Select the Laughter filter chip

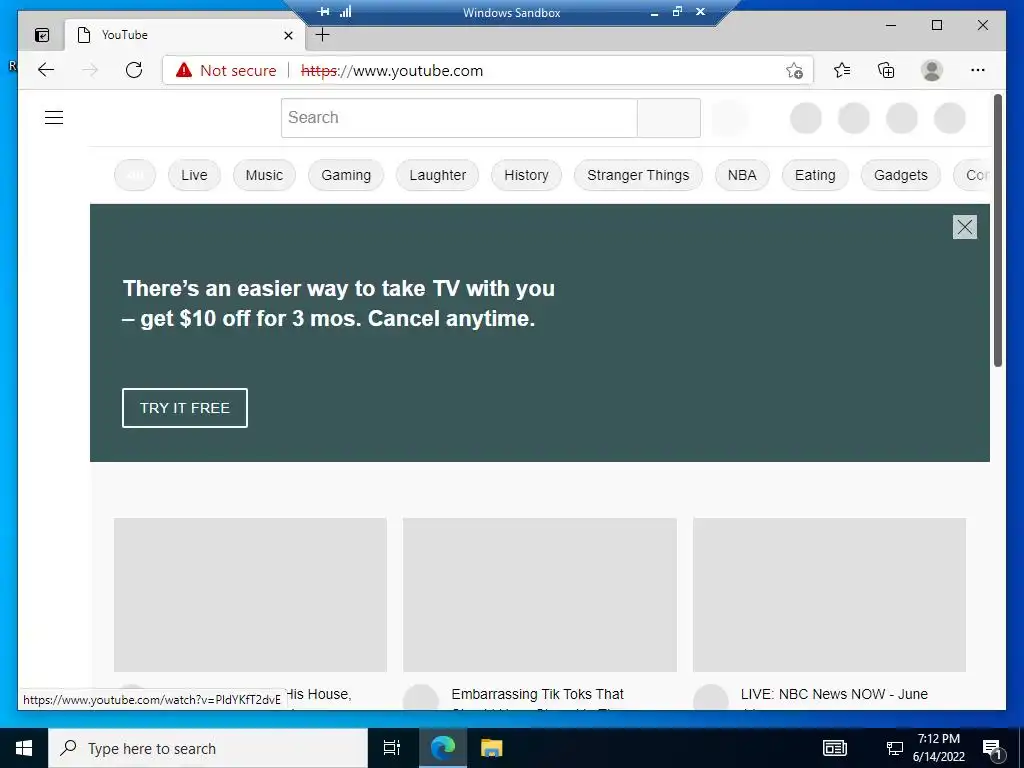(438, 175)
